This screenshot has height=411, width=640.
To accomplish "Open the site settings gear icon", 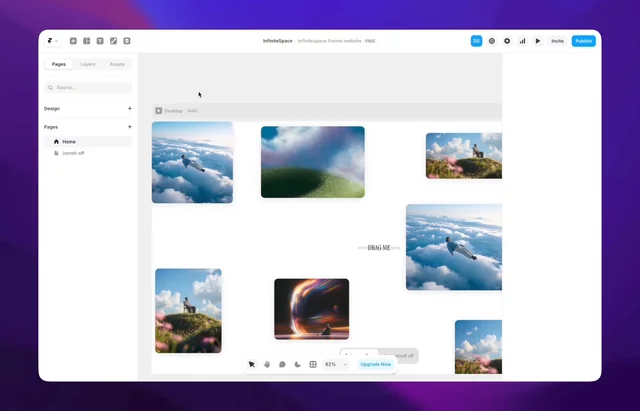I will tap(507, 41).
